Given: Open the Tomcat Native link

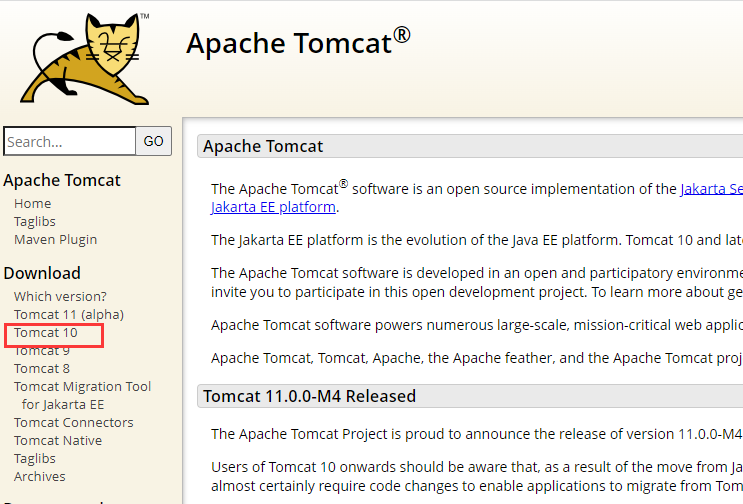Looking at the screenshot, I should pyautogui.click(x=58, y=441).
